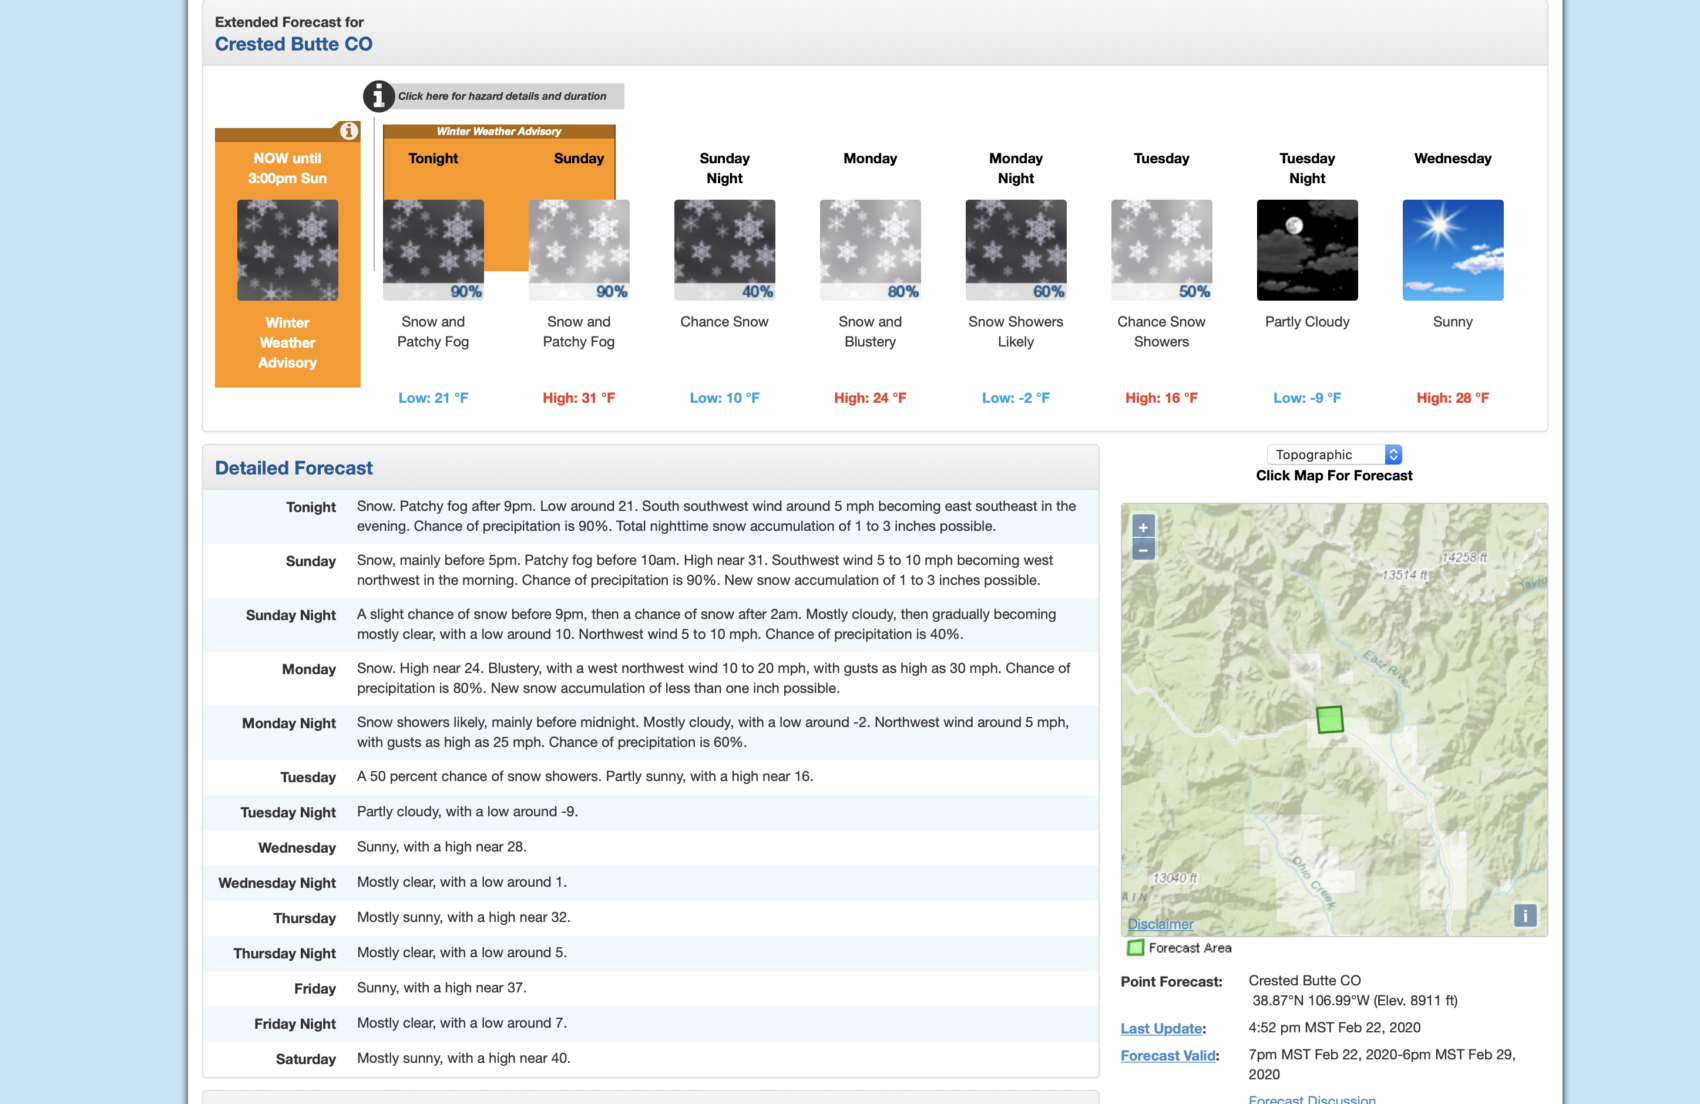The width and height of the screenshot is (1700, 1104).
Task: Click the Forecast Area legend label
Action: point(1190,948)
